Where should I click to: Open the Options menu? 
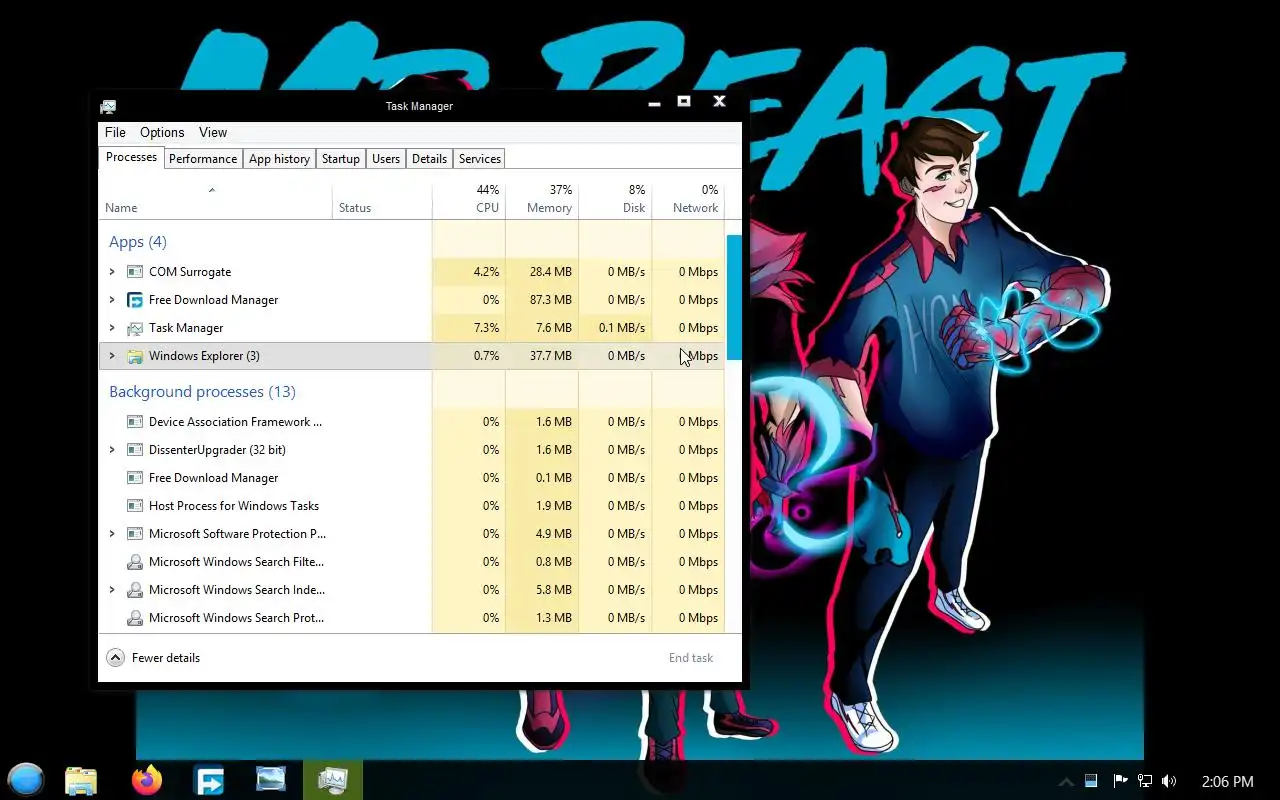click(x=162, y=132)
